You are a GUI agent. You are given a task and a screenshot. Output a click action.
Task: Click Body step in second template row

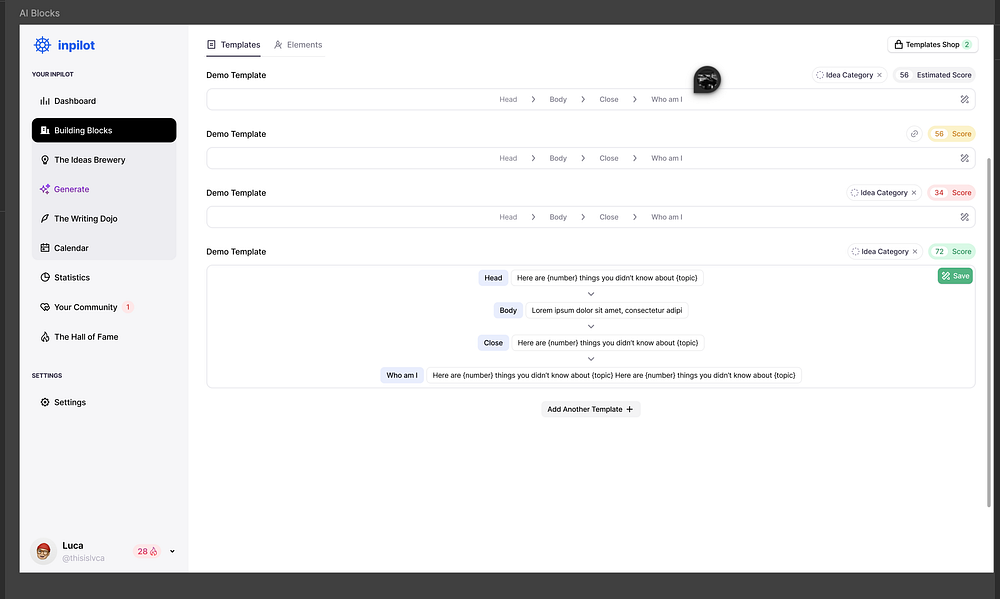coord(558,158)
